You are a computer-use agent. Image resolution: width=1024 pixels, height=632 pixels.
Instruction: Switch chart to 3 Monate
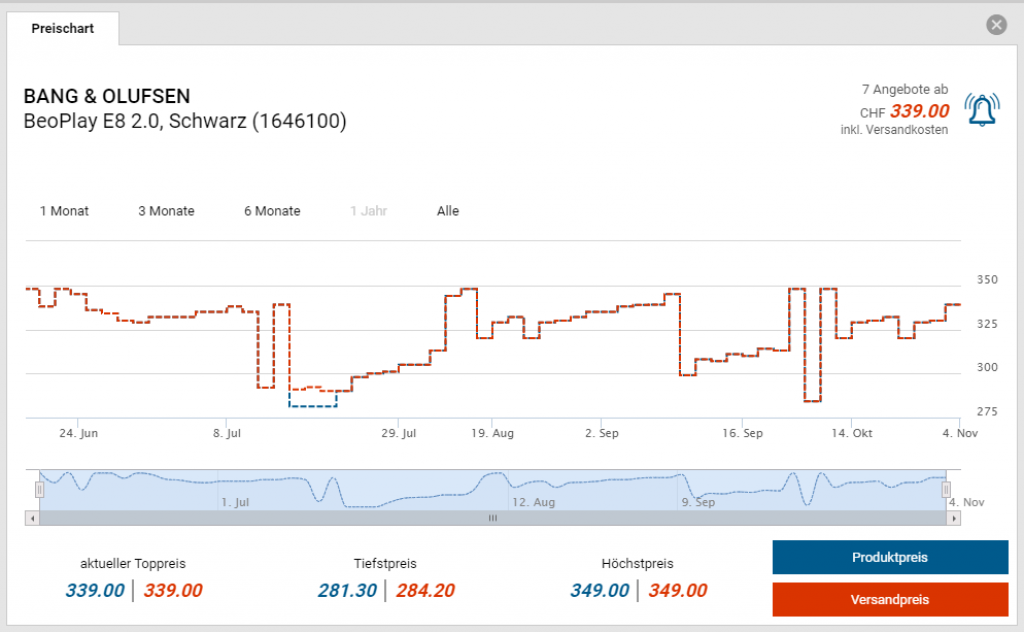(x=167, y=211)
